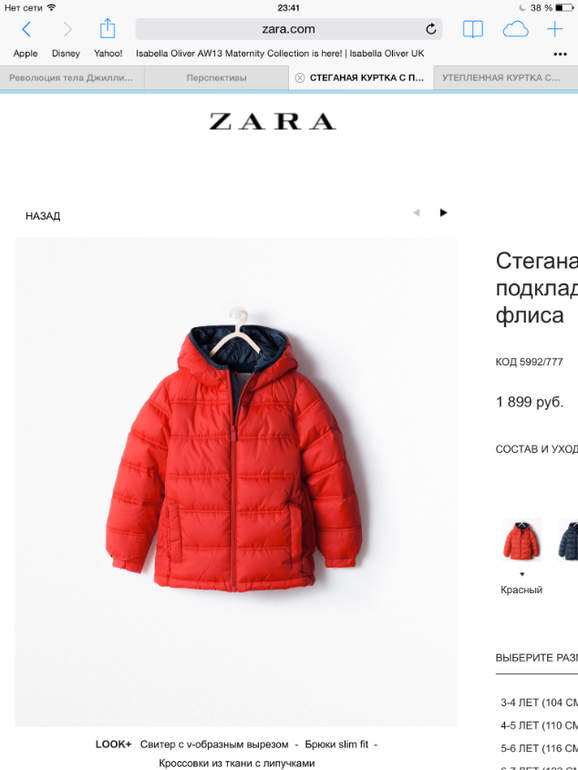The height and width of the screenshot is (770, 578).
Task: Tap the Safari forward arrow
Action: [x=68, y=29]
